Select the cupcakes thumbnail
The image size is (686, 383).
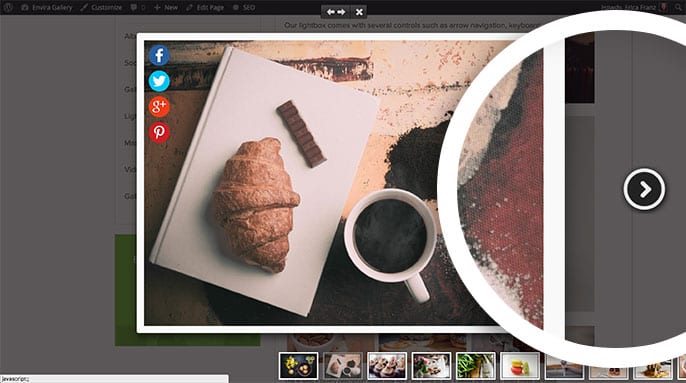[387, 365]
